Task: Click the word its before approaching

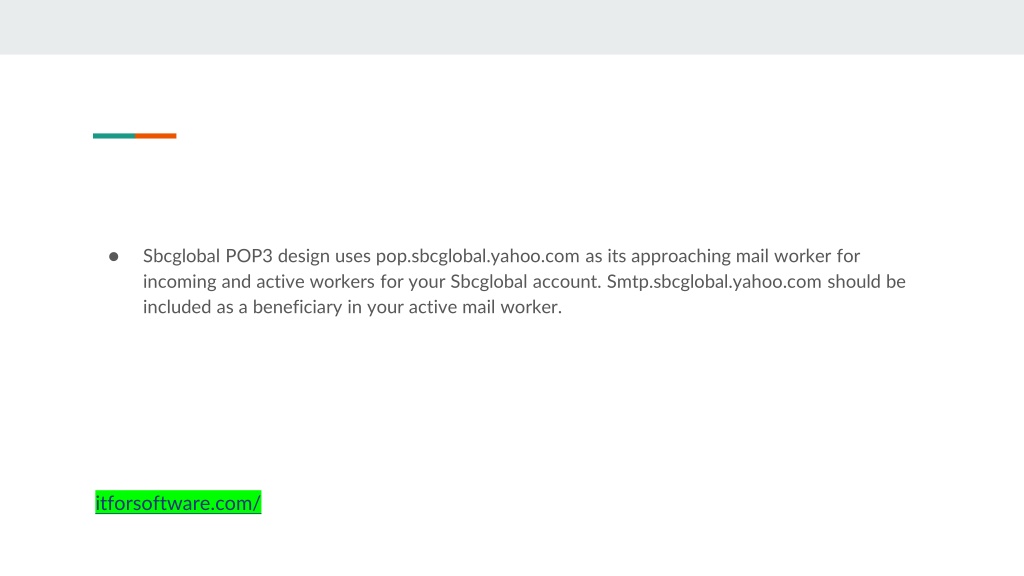Action: tap(616, 256)
